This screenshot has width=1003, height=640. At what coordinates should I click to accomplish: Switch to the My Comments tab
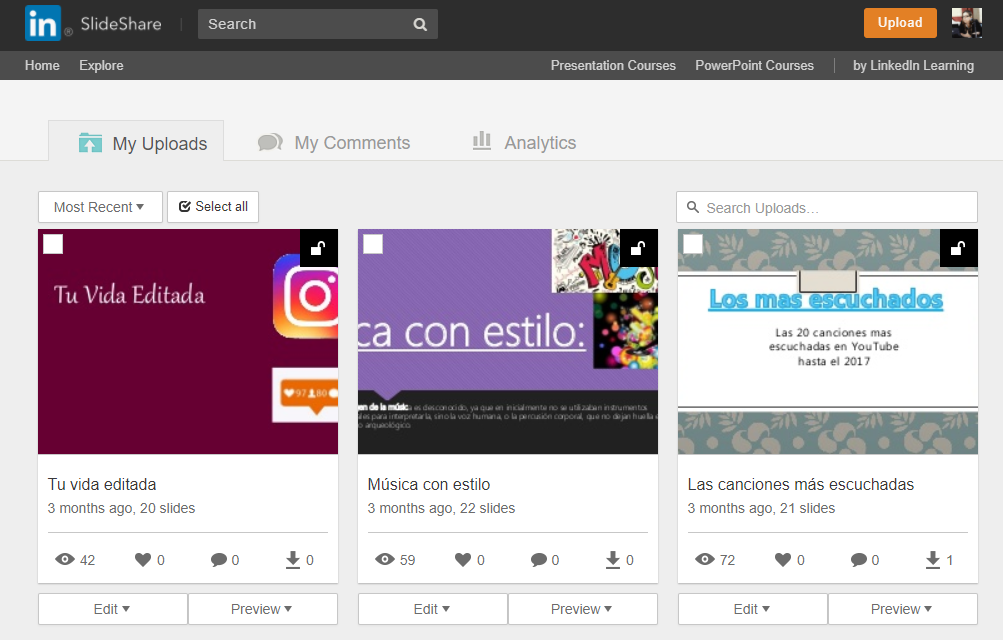point(334,143)
